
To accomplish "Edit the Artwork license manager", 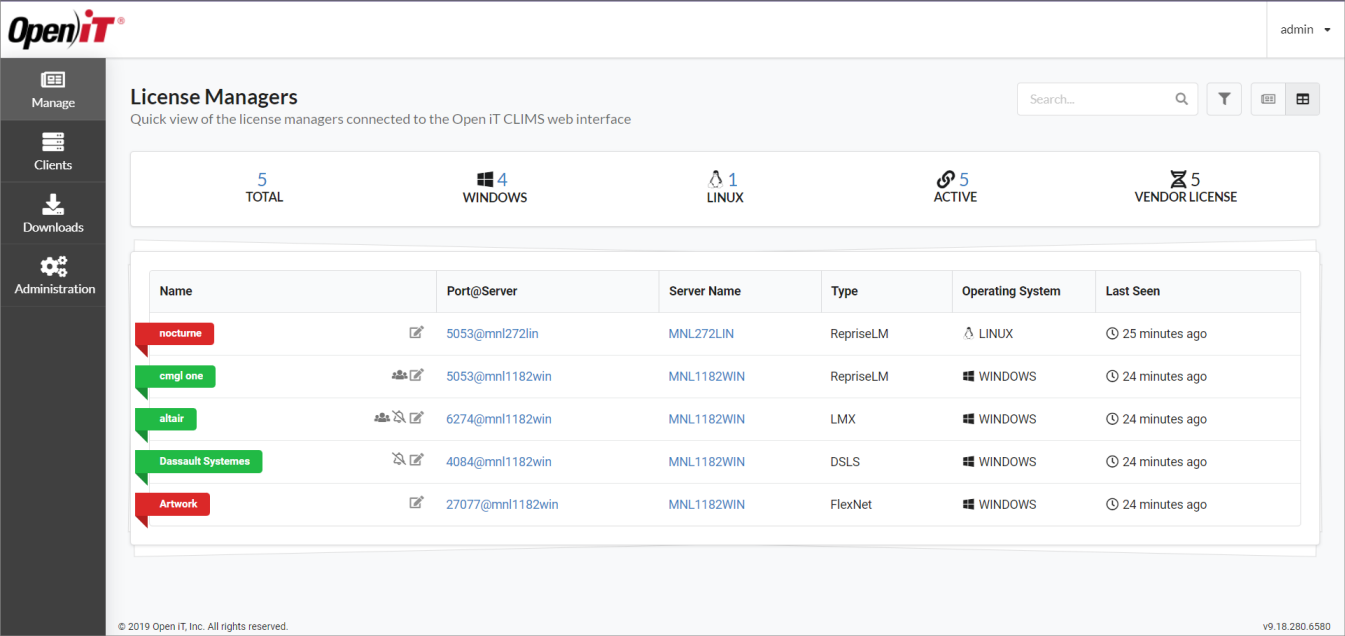I will point(417,503).
